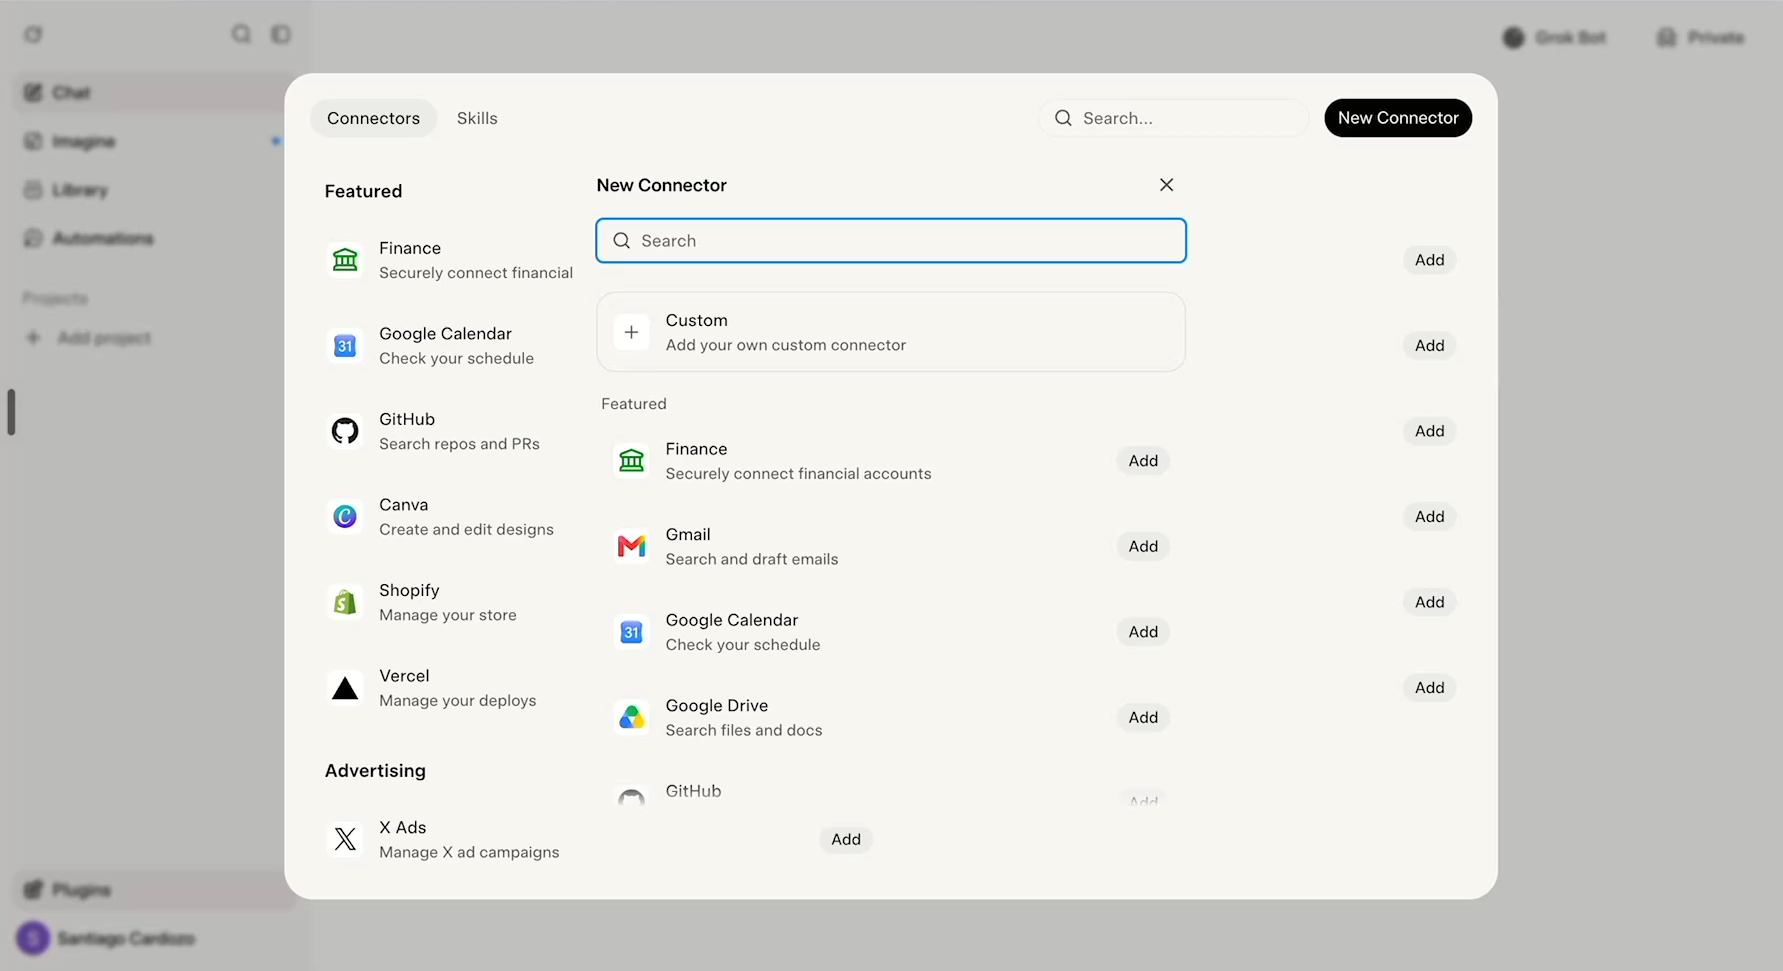This screenshot has height=971, width=1783.
Task: Click the Finance icon beside Securely connect financial
Action: (345, 260)
